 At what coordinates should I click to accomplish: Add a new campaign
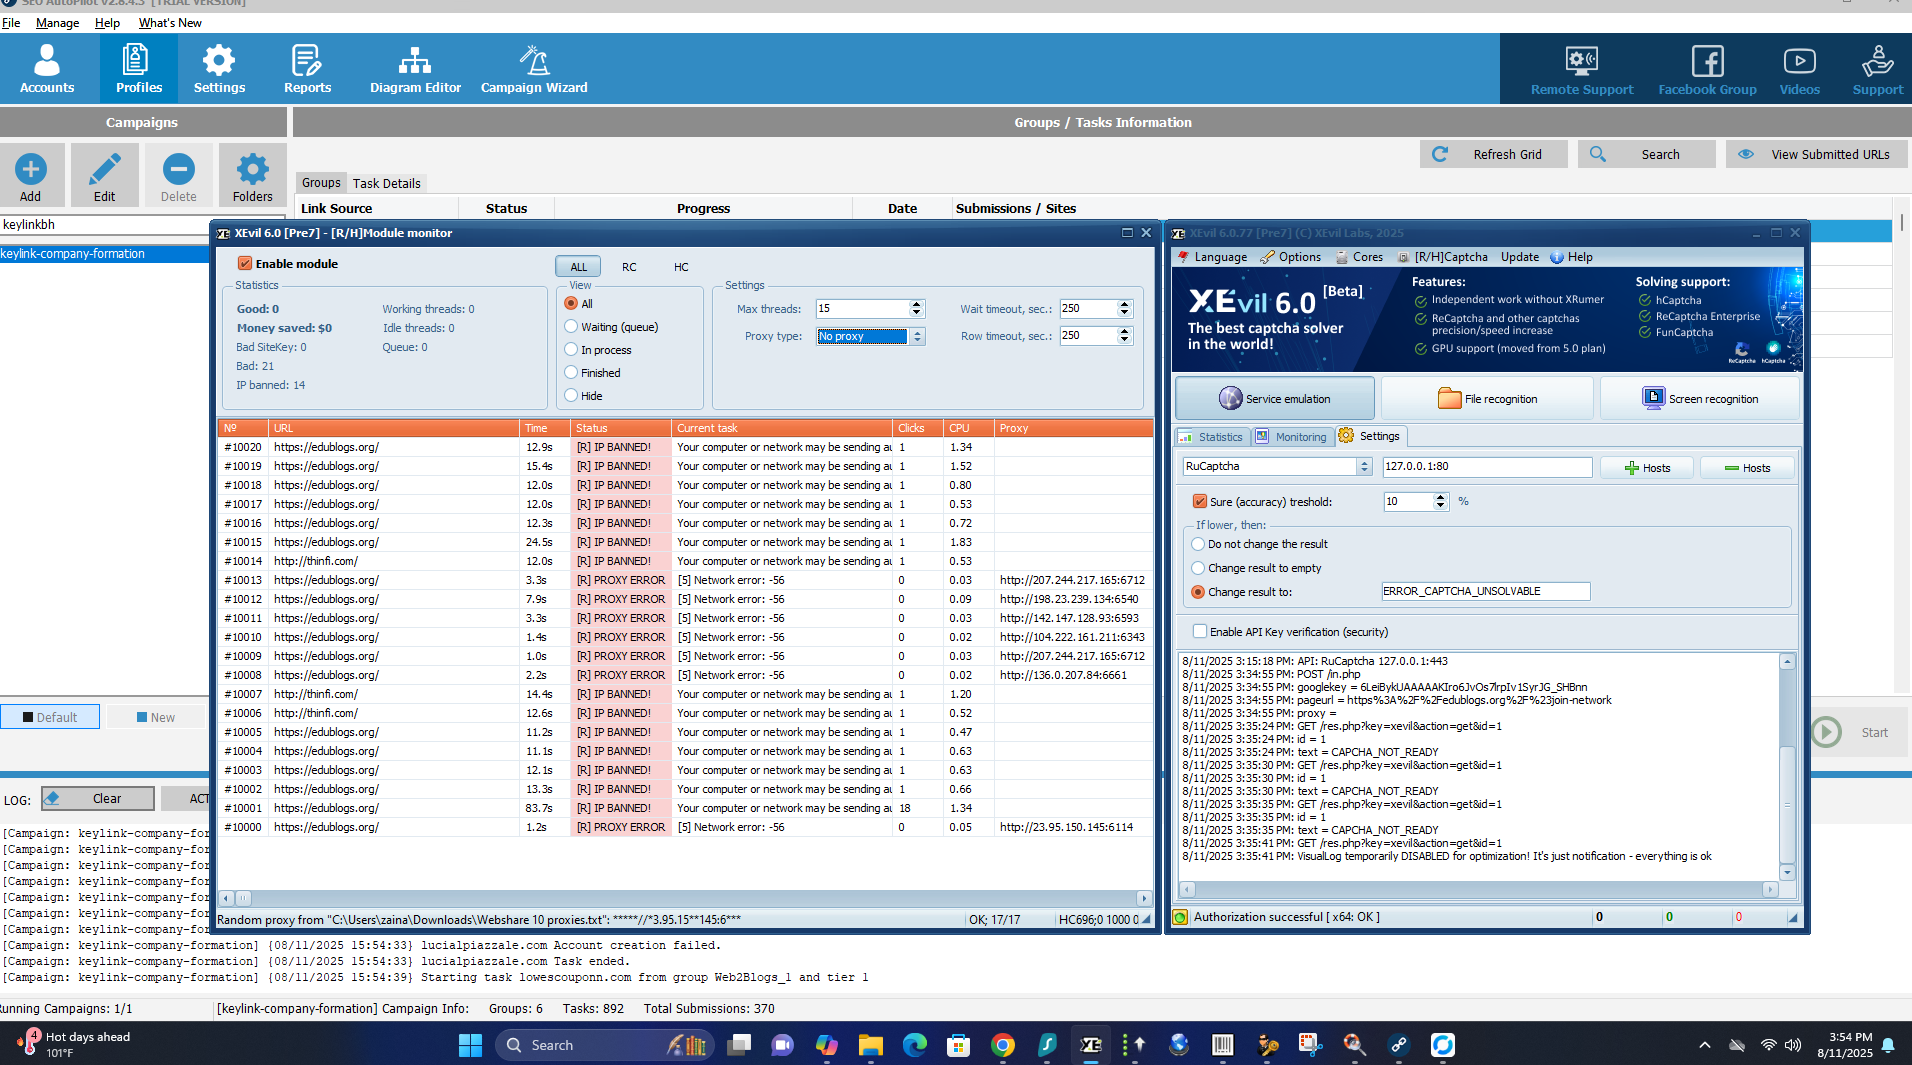(31, 175)
